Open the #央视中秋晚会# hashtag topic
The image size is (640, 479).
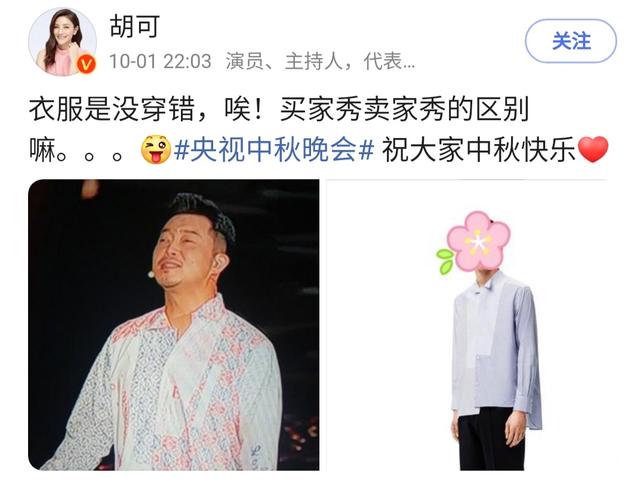[274, 150]
